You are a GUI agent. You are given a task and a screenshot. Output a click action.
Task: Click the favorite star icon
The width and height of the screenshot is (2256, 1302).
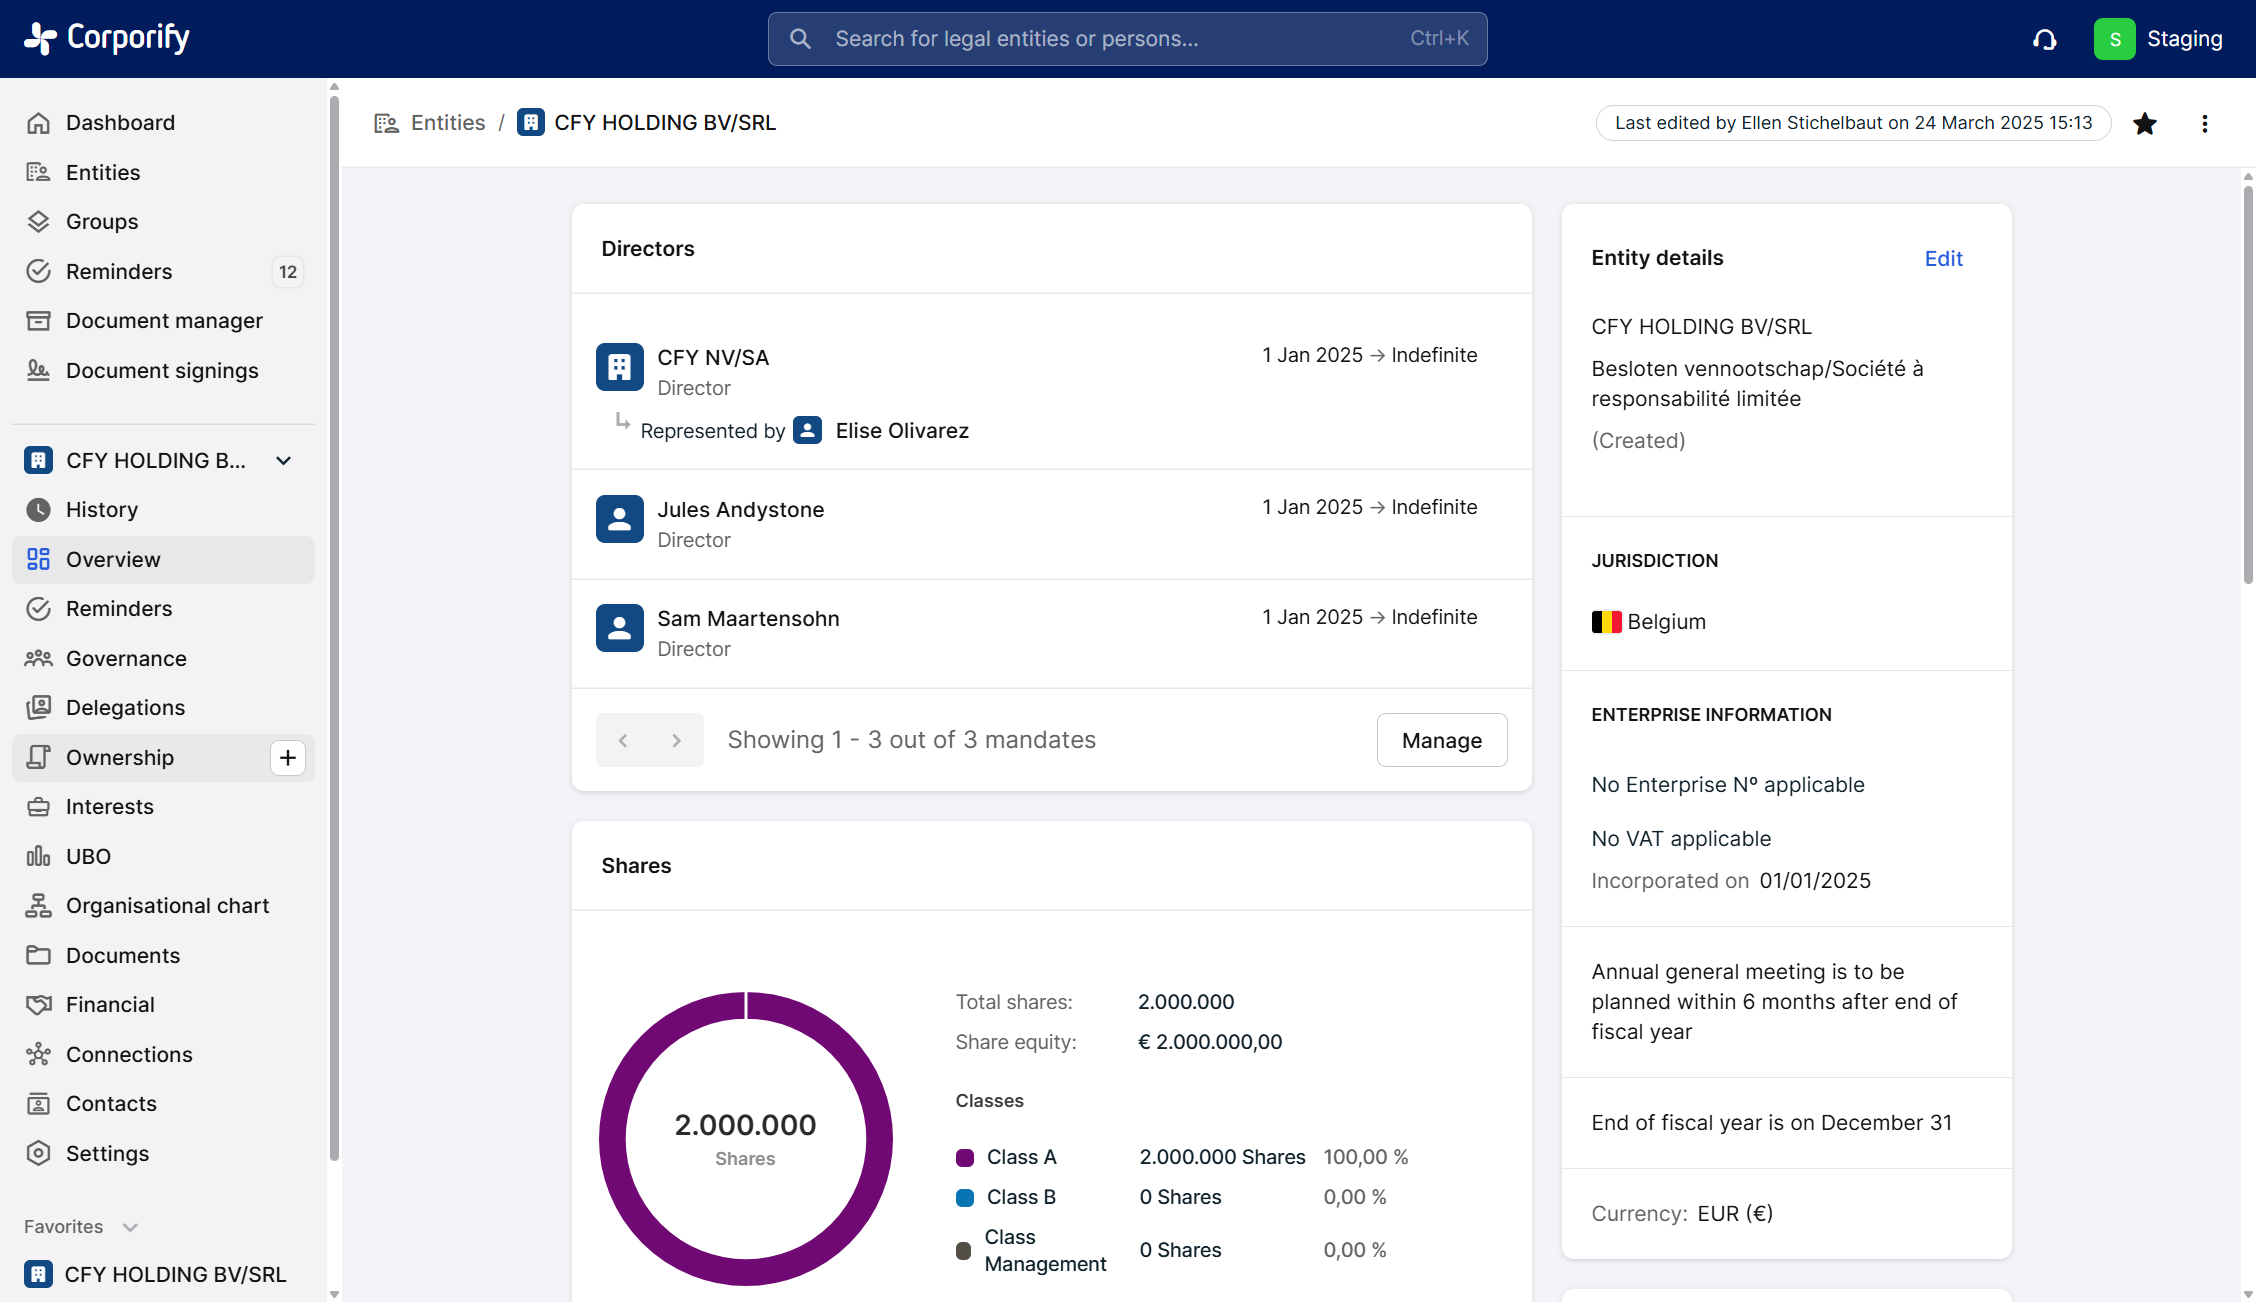click(2144, 123)
